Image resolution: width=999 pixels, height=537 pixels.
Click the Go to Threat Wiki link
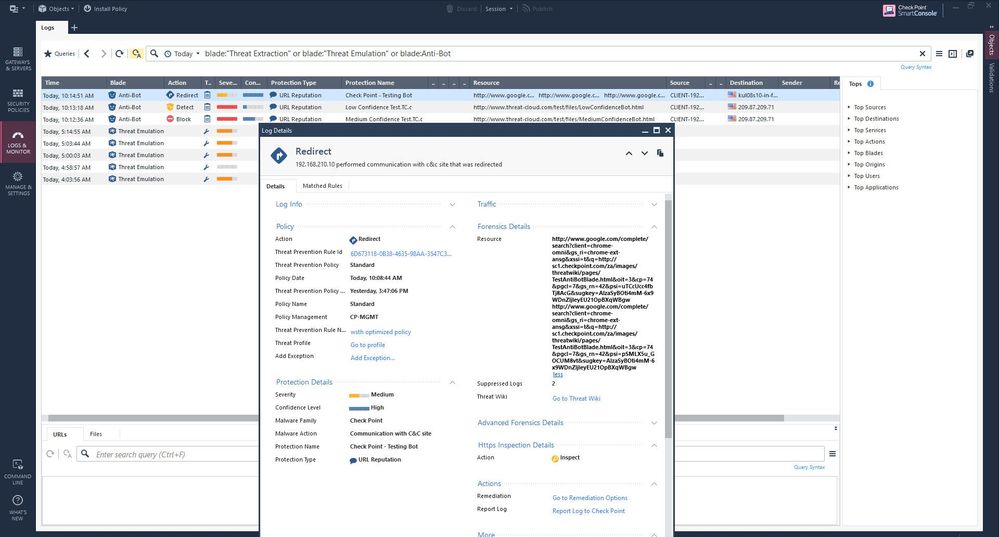pyautogui.click(x=576, y=398)
